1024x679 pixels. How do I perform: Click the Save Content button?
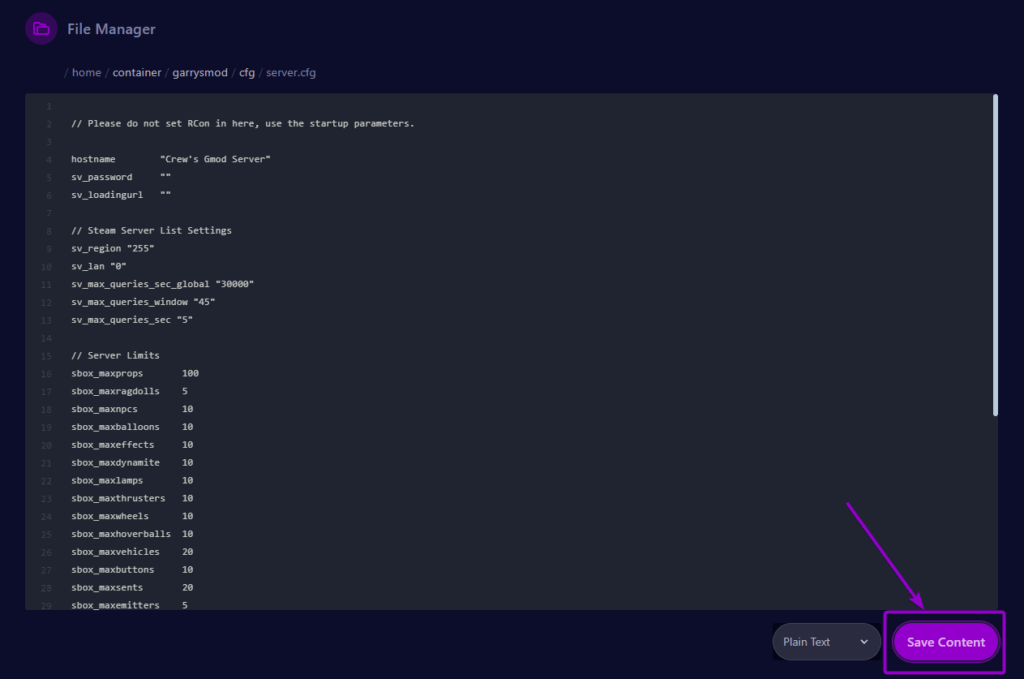click(946, 642)
